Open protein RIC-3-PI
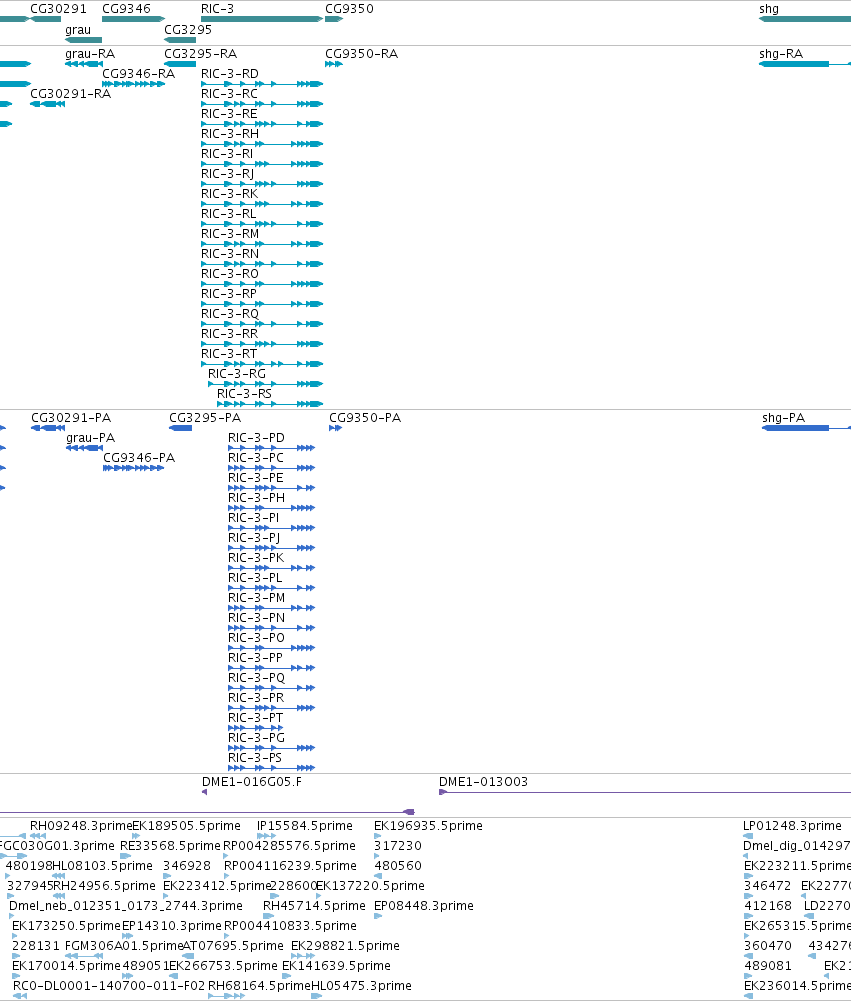Image resolution: width=851 pixels, height=1001 pixels. pyautogui.click(x=271, y=528)
